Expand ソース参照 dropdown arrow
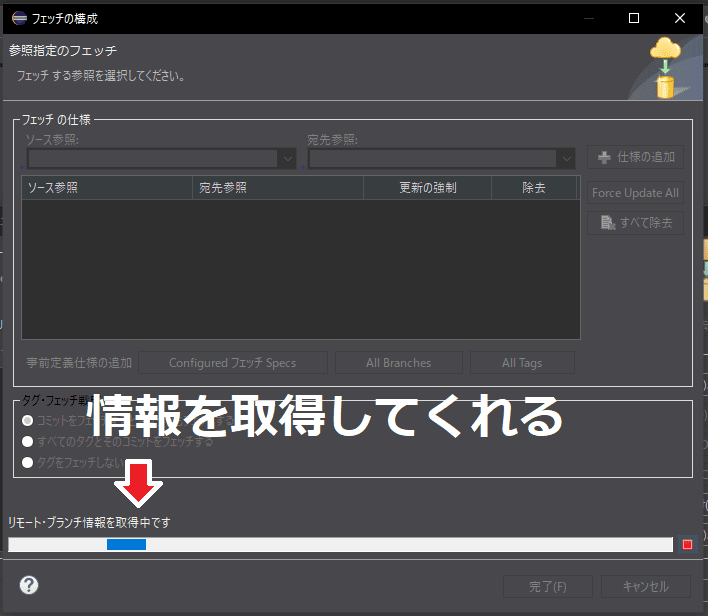Image resolution: width=708 pixels, height=616 pixels. tap(287, 158)
